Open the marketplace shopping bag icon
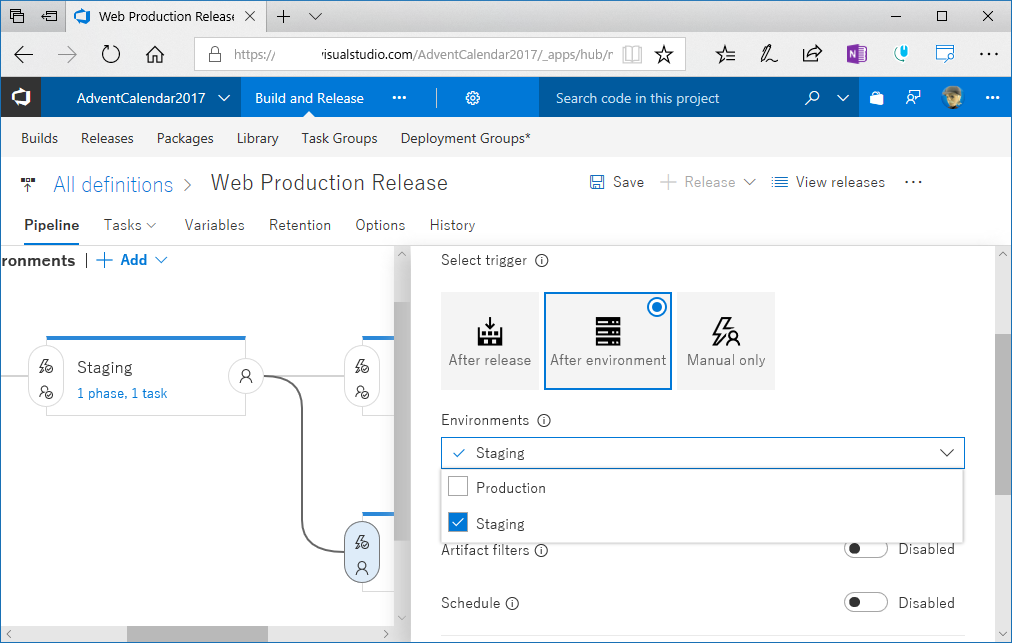Image resolution: width=1012 pixels, height=643 pixels. coord(876,97)
